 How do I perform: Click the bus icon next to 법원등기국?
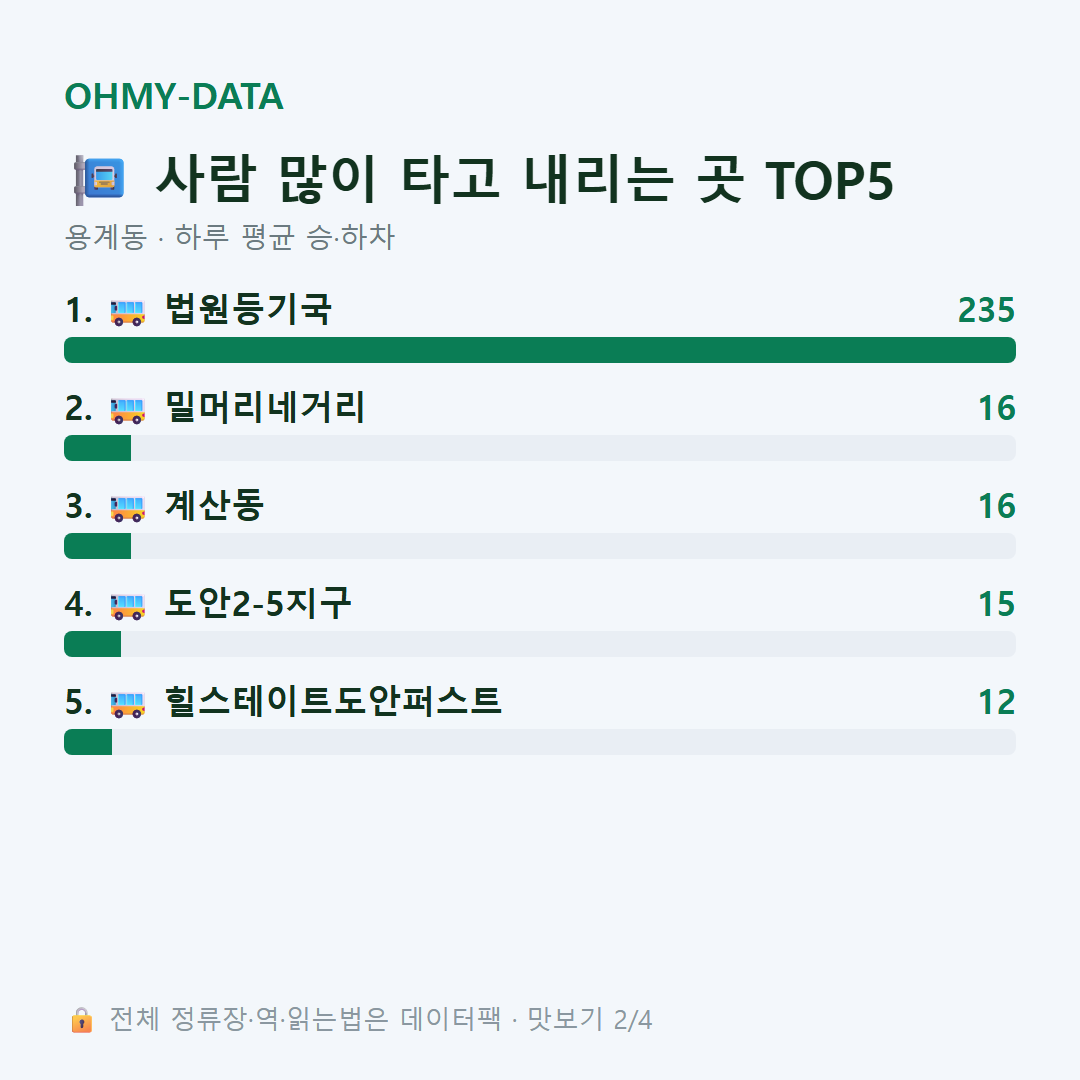pos(128,312)
